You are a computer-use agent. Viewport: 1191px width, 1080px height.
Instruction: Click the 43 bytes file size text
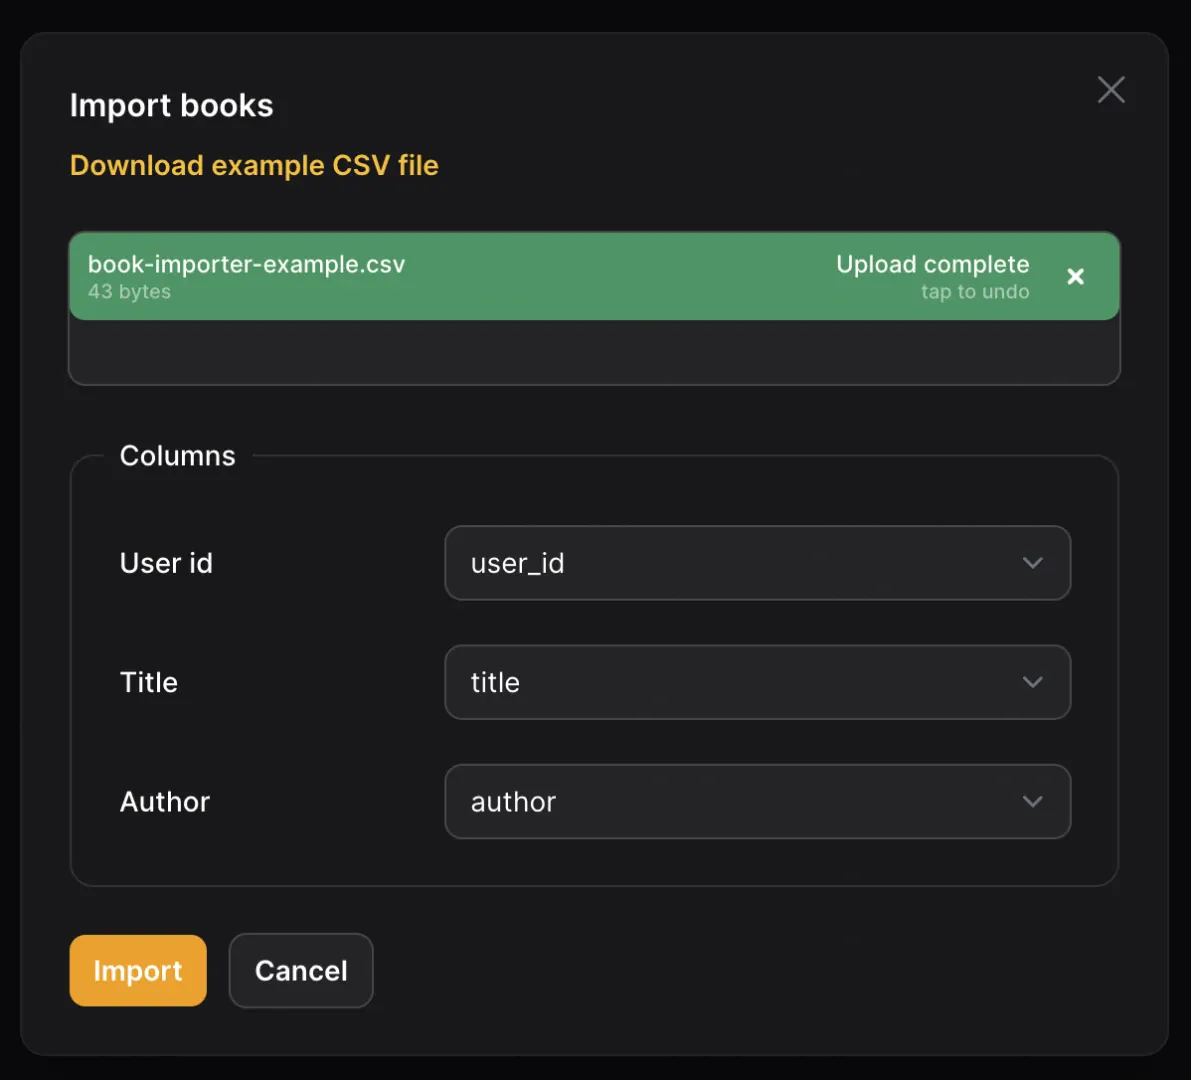130,292
